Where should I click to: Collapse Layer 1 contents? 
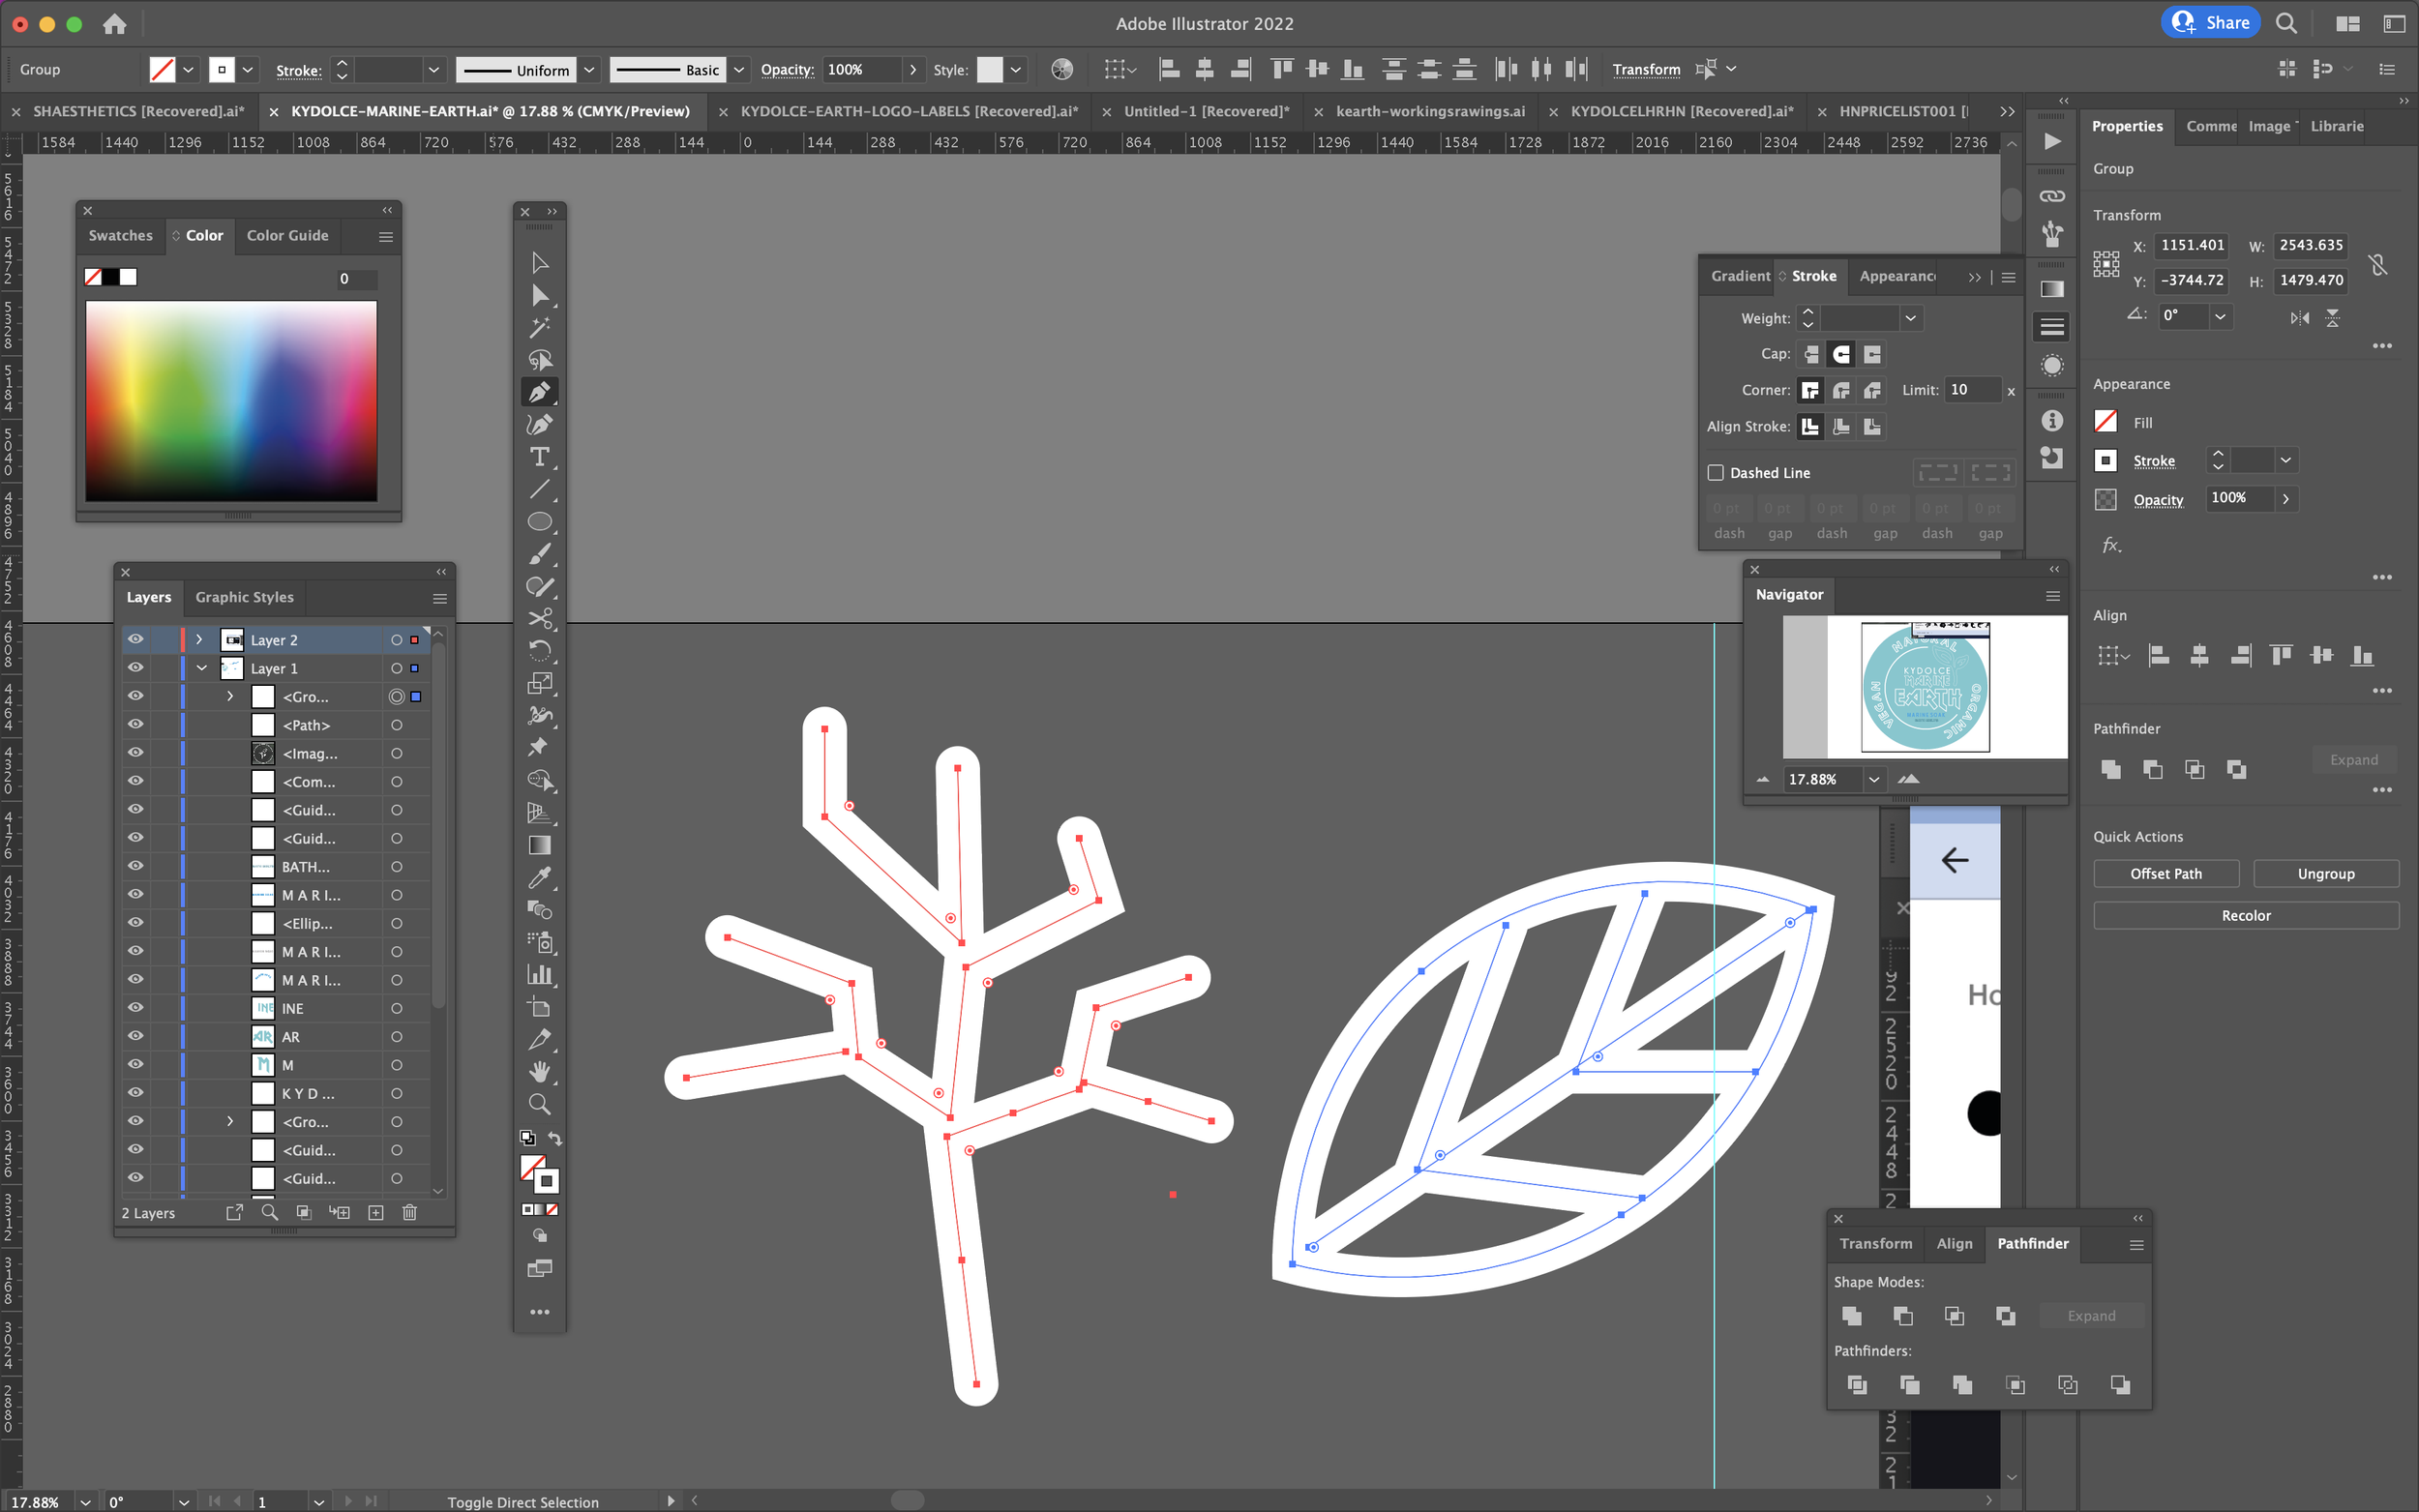coord(202,668)
